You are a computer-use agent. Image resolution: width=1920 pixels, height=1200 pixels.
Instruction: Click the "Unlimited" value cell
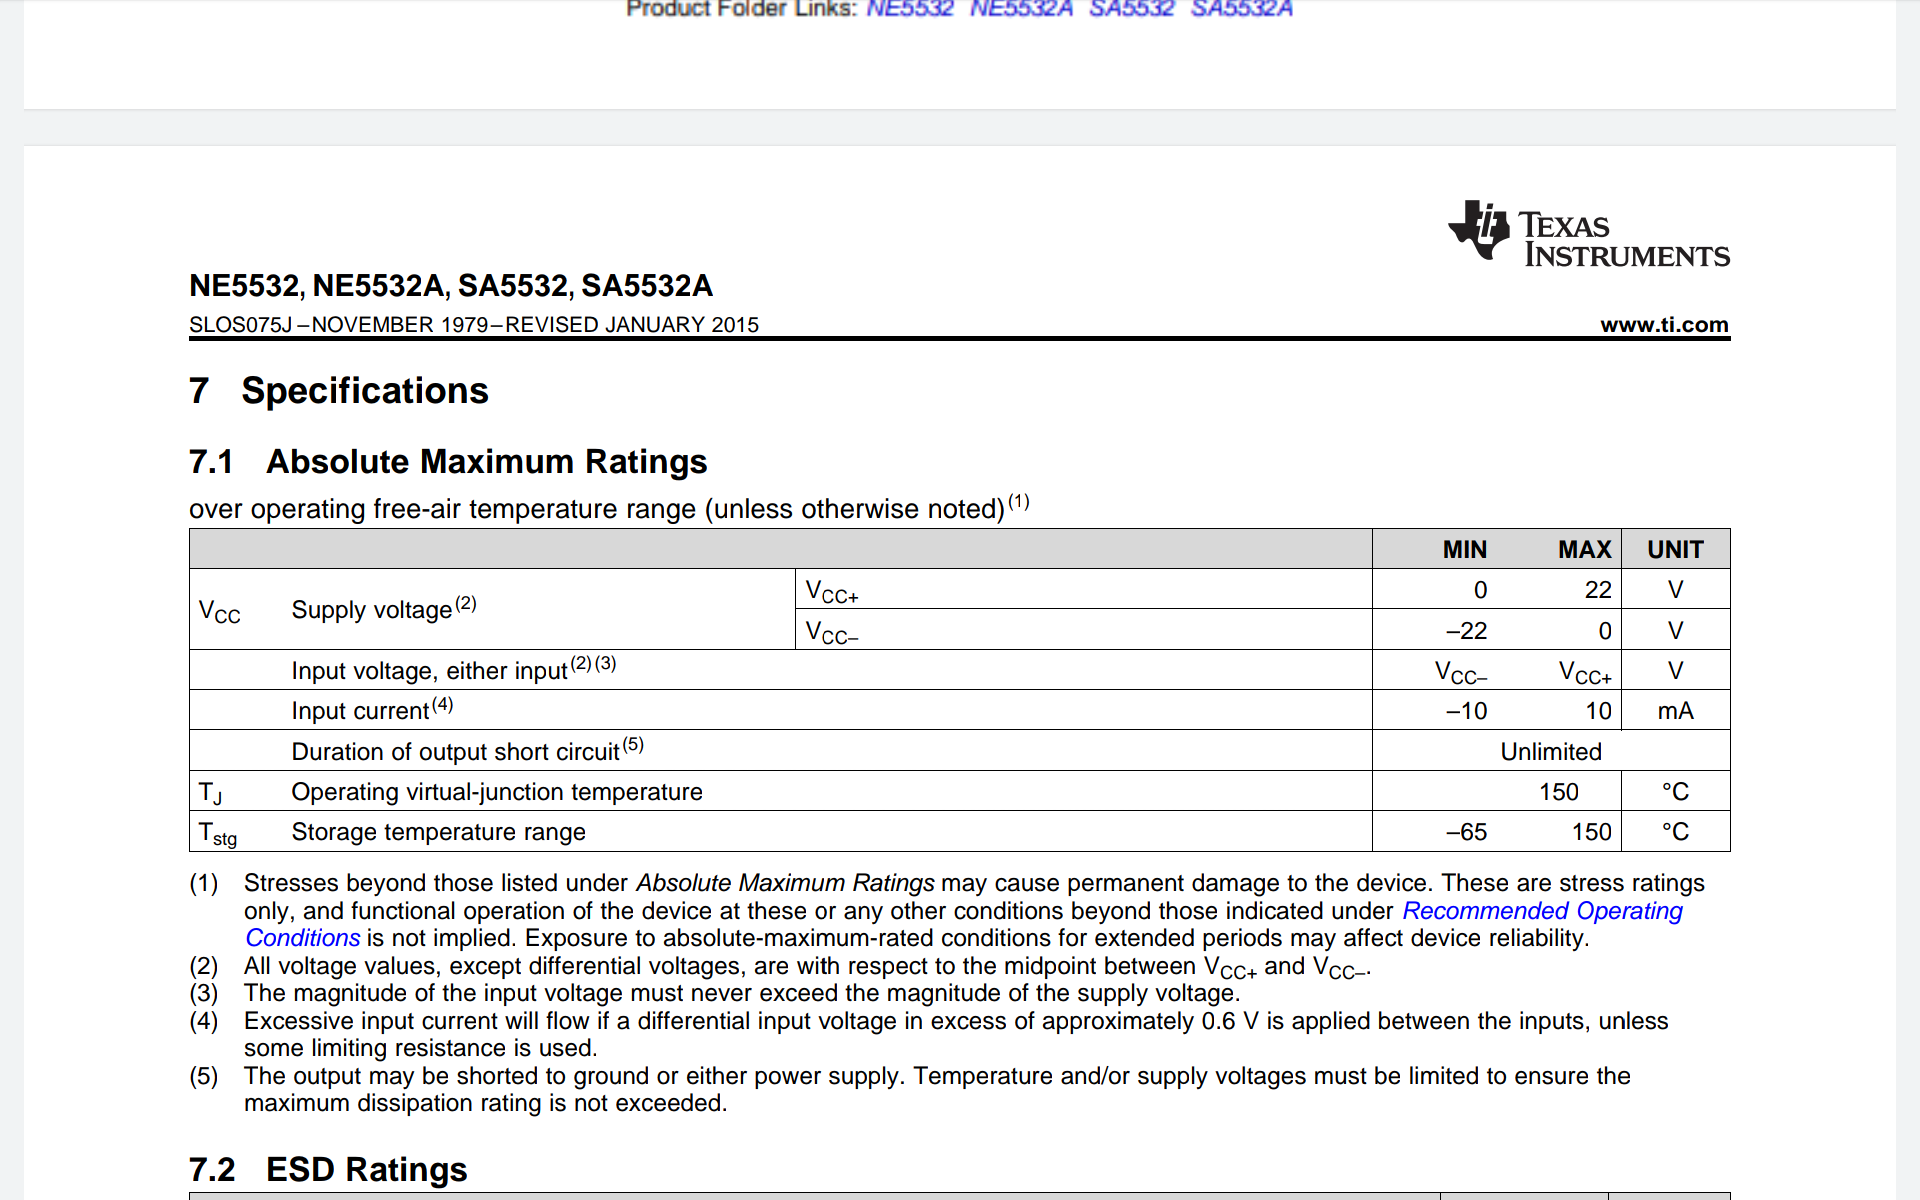1551,751
